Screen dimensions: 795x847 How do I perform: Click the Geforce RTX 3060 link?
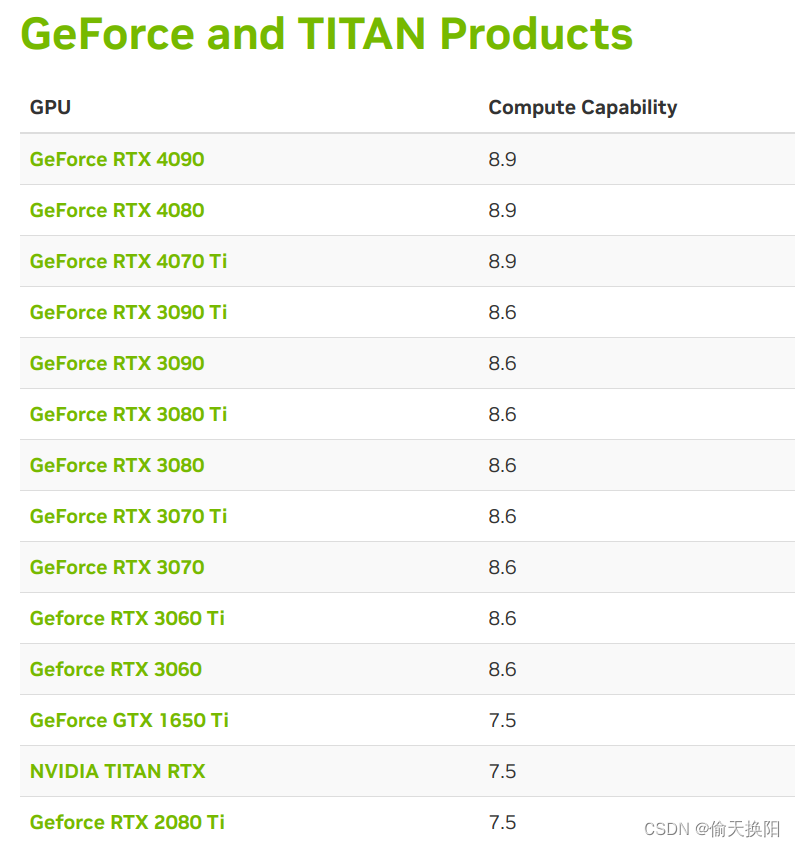(116, 669)
